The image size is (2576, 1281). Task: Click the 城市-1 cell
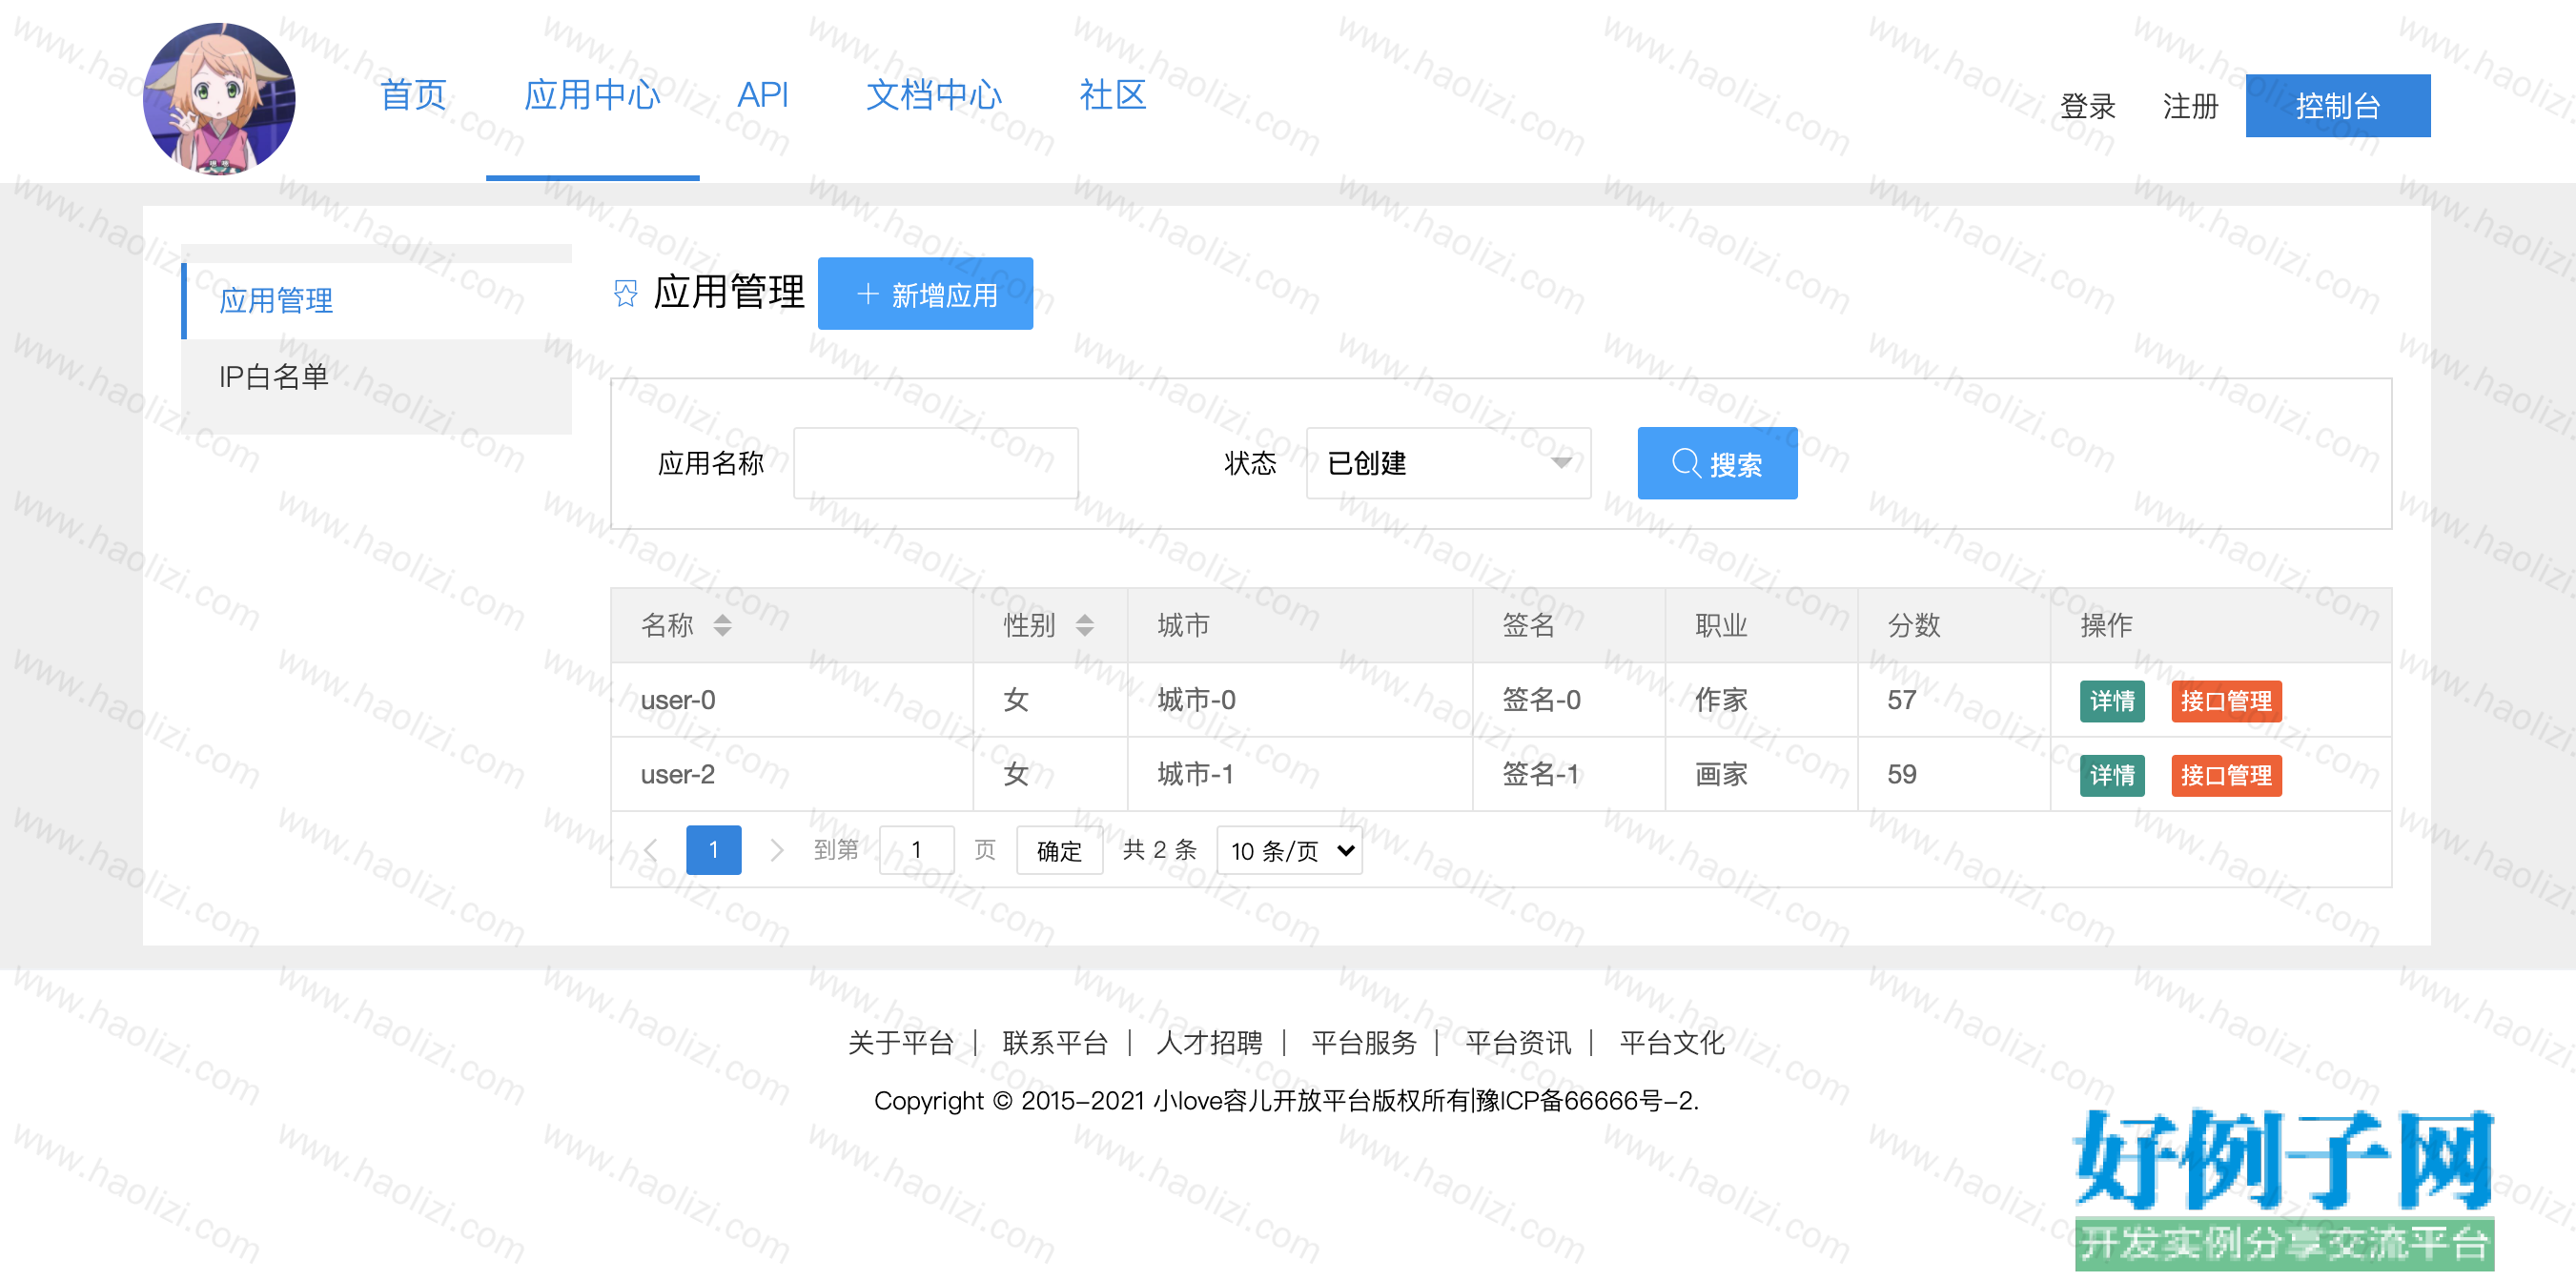(x=1300, y=774)
